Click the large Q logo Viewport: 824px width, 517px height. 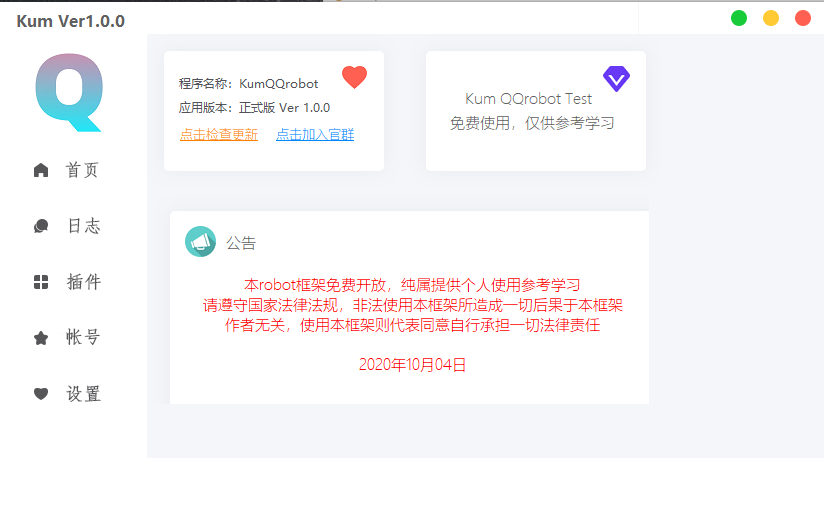click(x=69, y=92)
